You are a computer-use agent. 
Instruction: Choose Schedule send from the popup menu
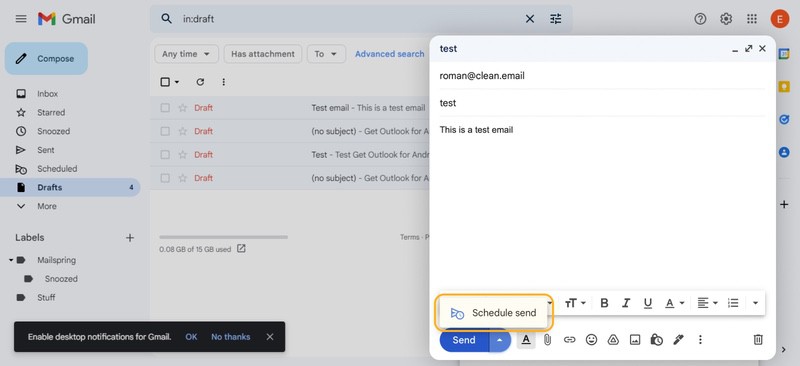click(x=493, y=313)
